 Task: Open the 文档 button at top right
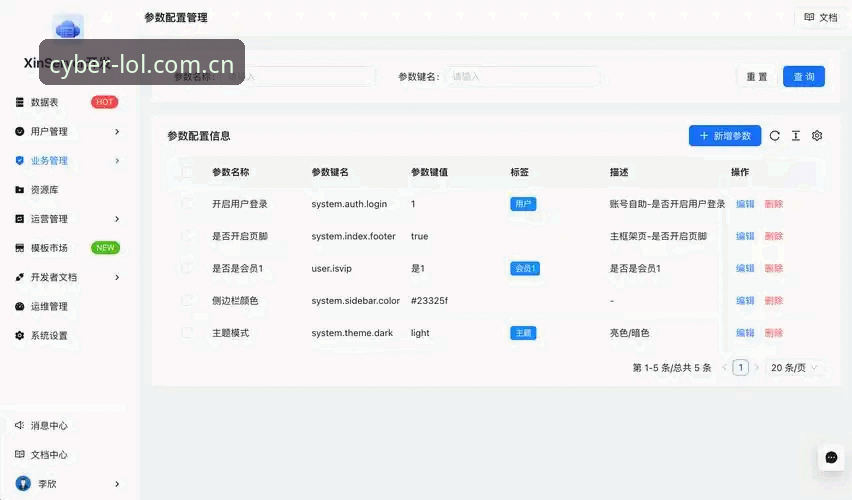821,17
